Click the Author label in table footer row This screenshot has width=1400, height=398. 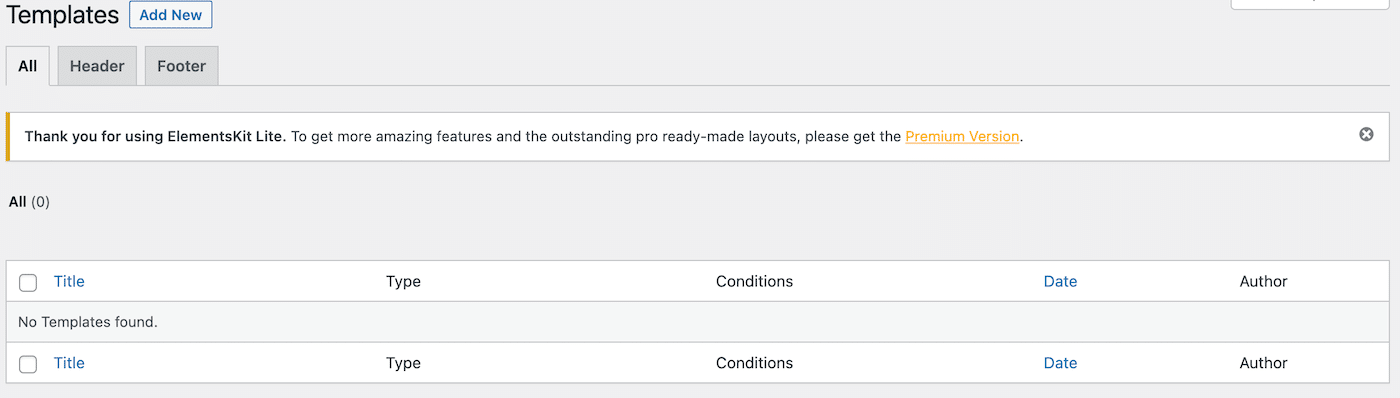point(1263,363)
